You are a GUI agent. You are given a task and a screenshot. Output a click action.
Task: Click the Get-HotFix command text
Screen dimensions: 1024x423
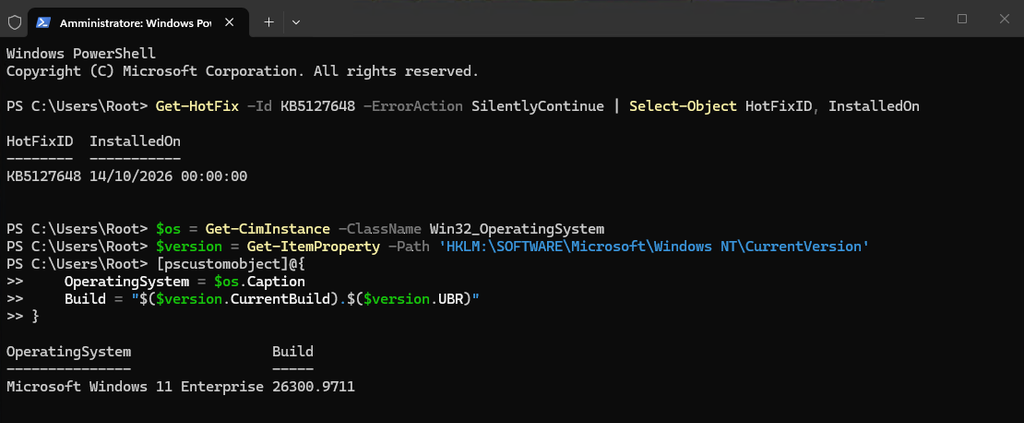197,106
